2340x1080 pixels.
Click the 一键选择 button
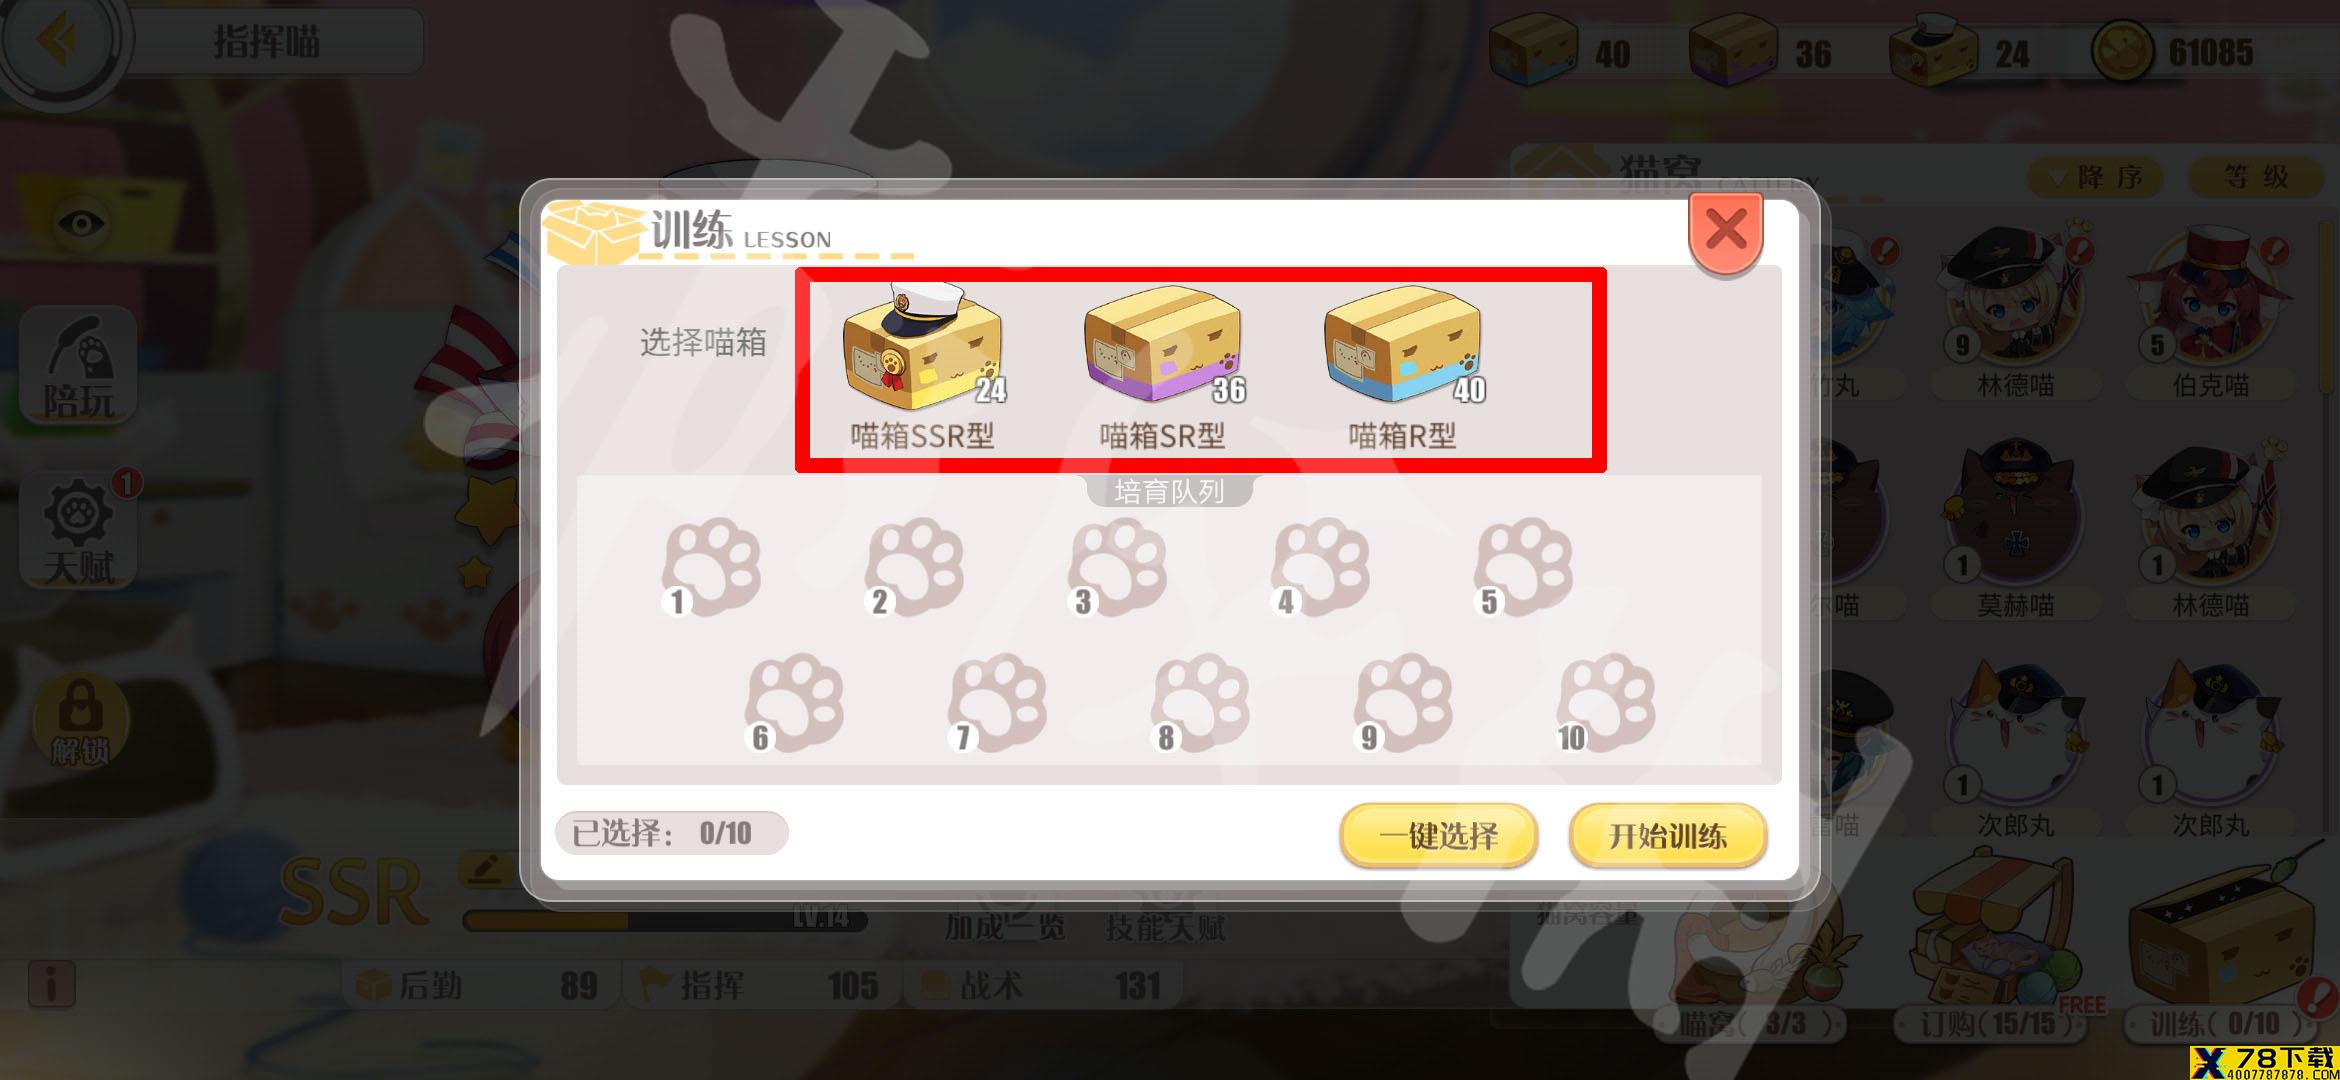[x=1438, y=835]
